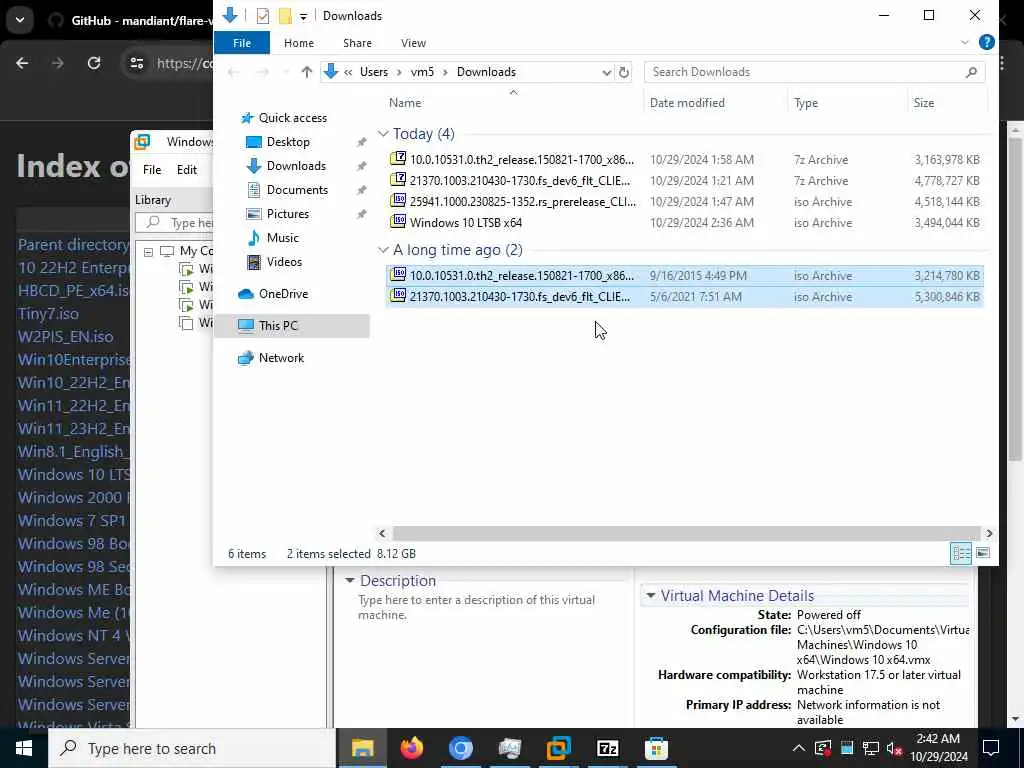Select the Windows 10 LTSB x64 file
This screenshot has height=768, width=1024.
[x=684, y=223]
